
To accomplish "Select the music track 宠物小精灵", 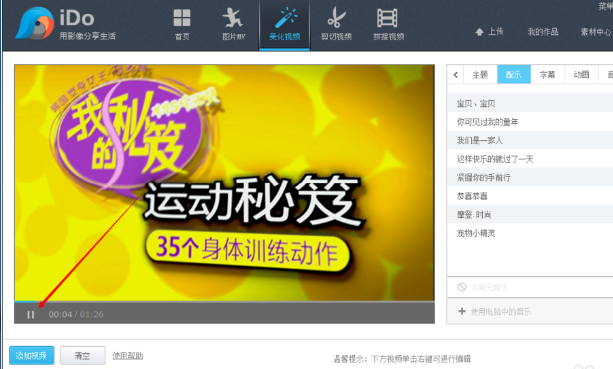I will (530, 233).
